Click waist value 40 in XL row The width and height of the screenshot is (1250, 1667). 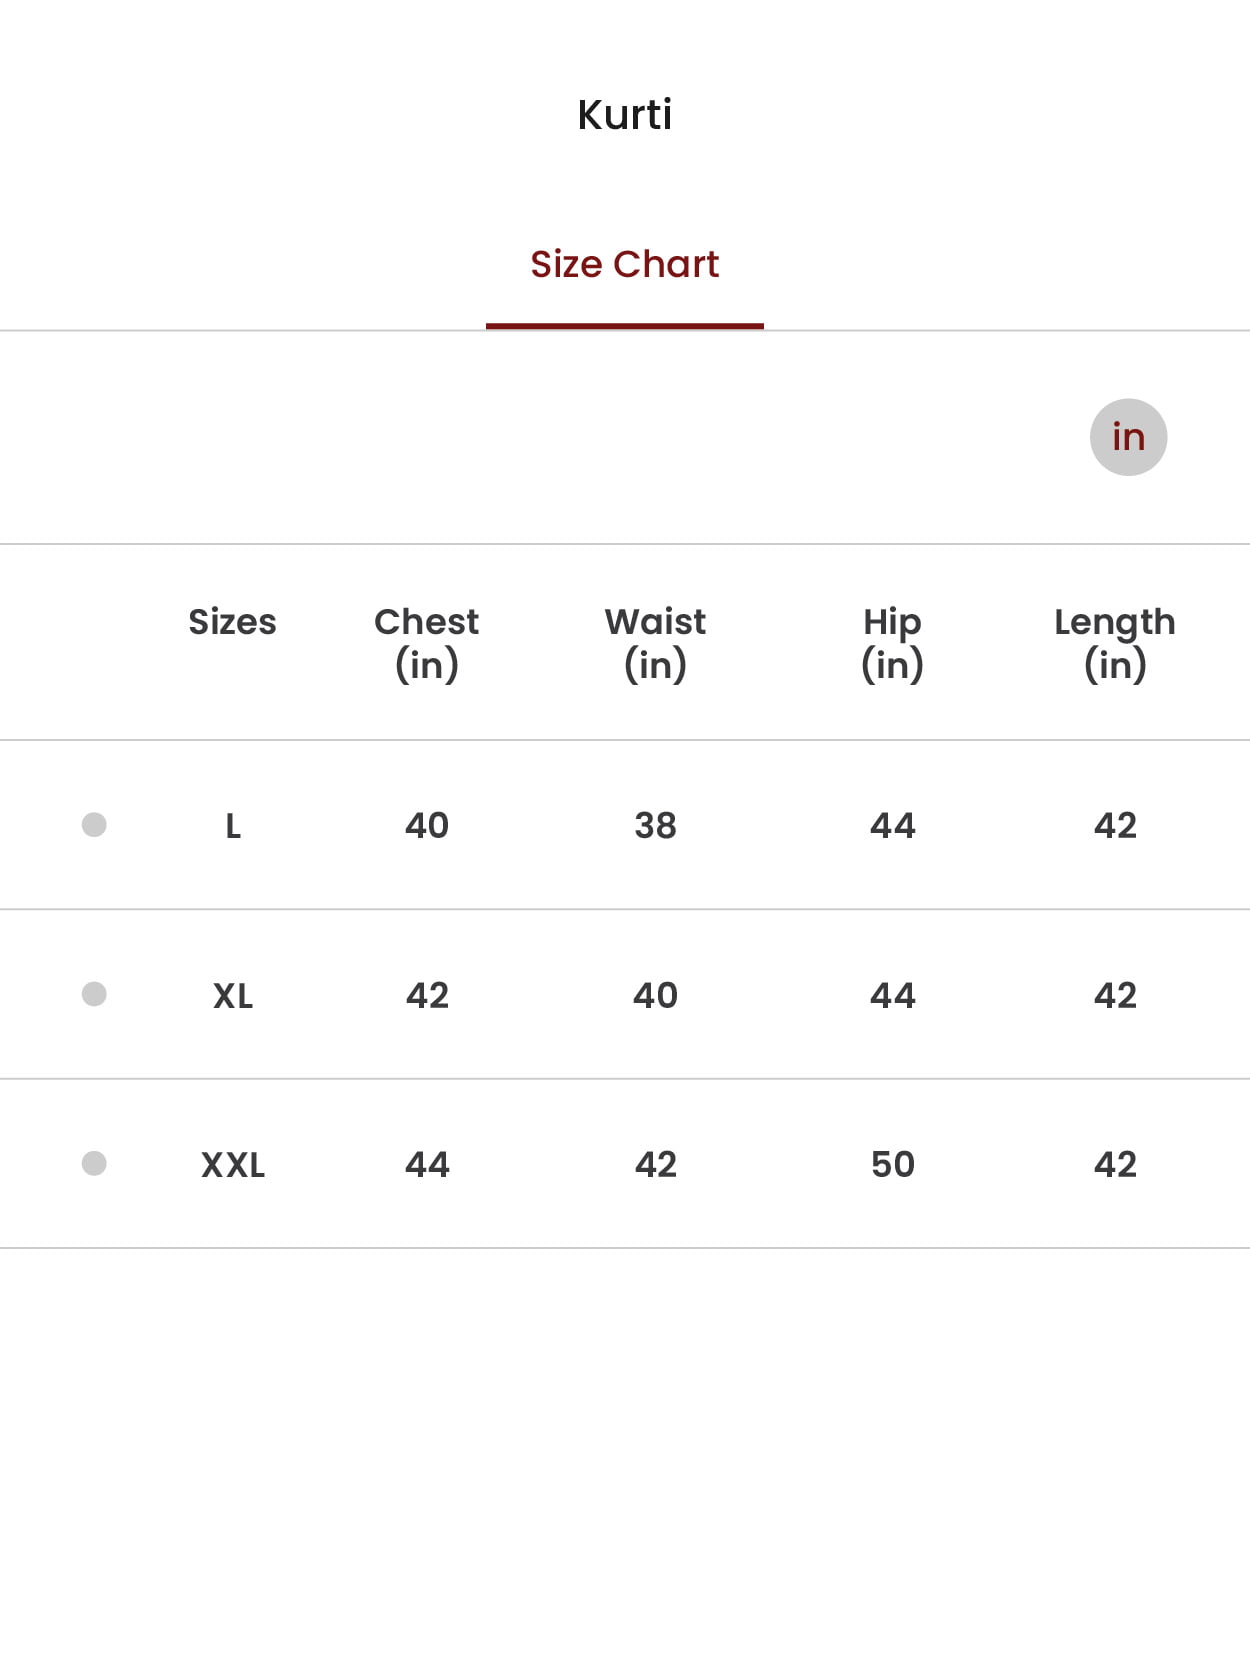click(655, 996)
